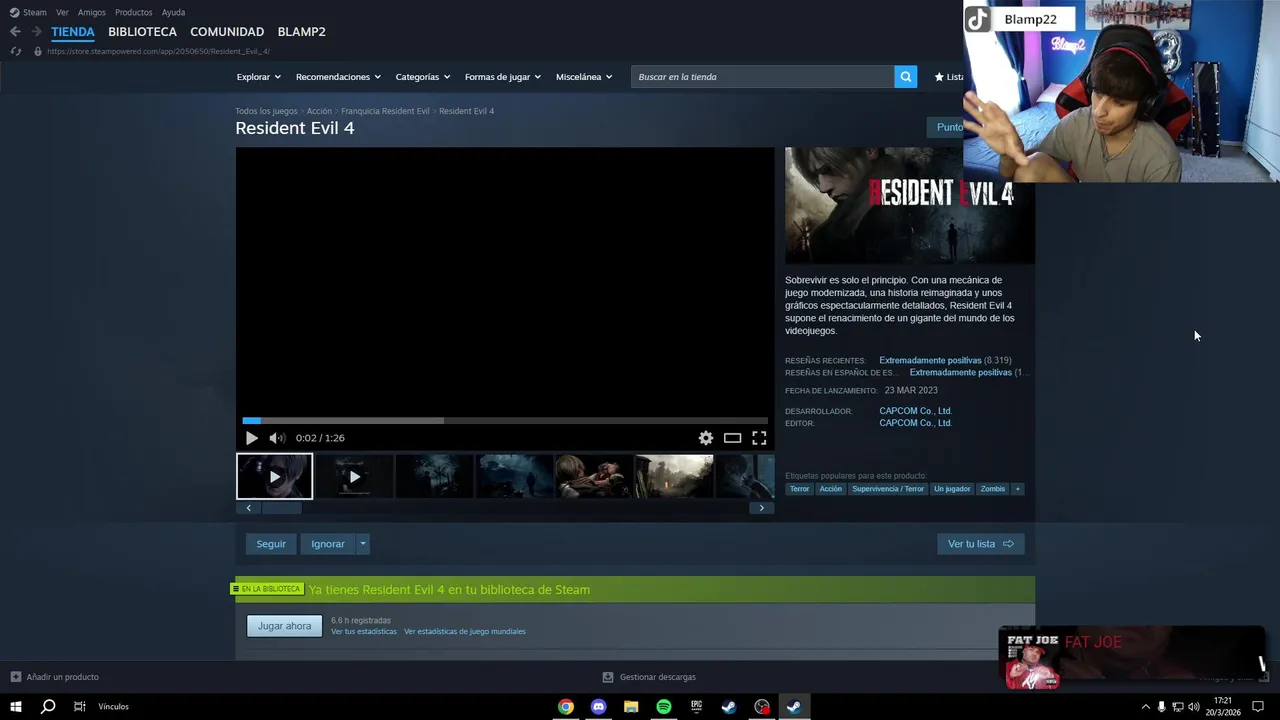Open the Ignorar options dropdown arrow
The image size is (1280, 720).
(363, 544)
